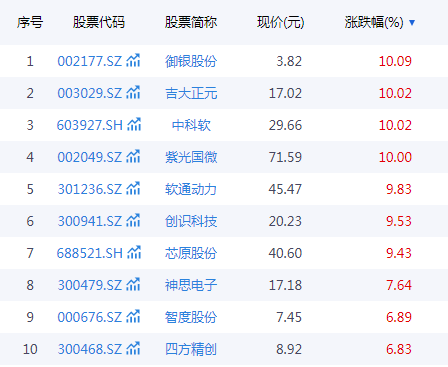Image resolution: width=448 pixels, height=367 pixels.
Task: Sort by 涨跌幅(%) column header
Action: click(x=374, y=22)
